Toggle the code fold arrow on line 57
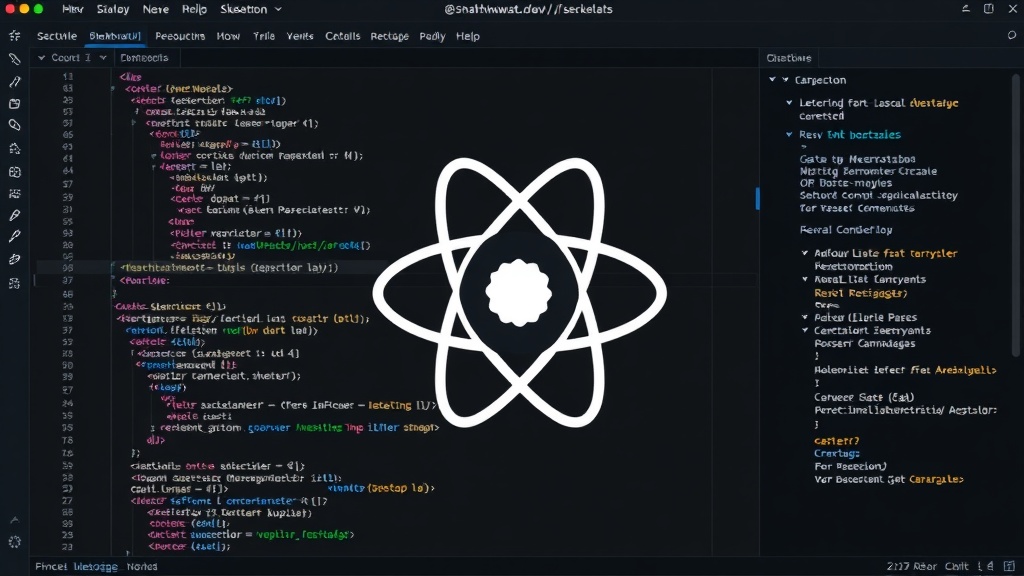The width and height of the screenshot is (1024, 576). tap(134, 123)
